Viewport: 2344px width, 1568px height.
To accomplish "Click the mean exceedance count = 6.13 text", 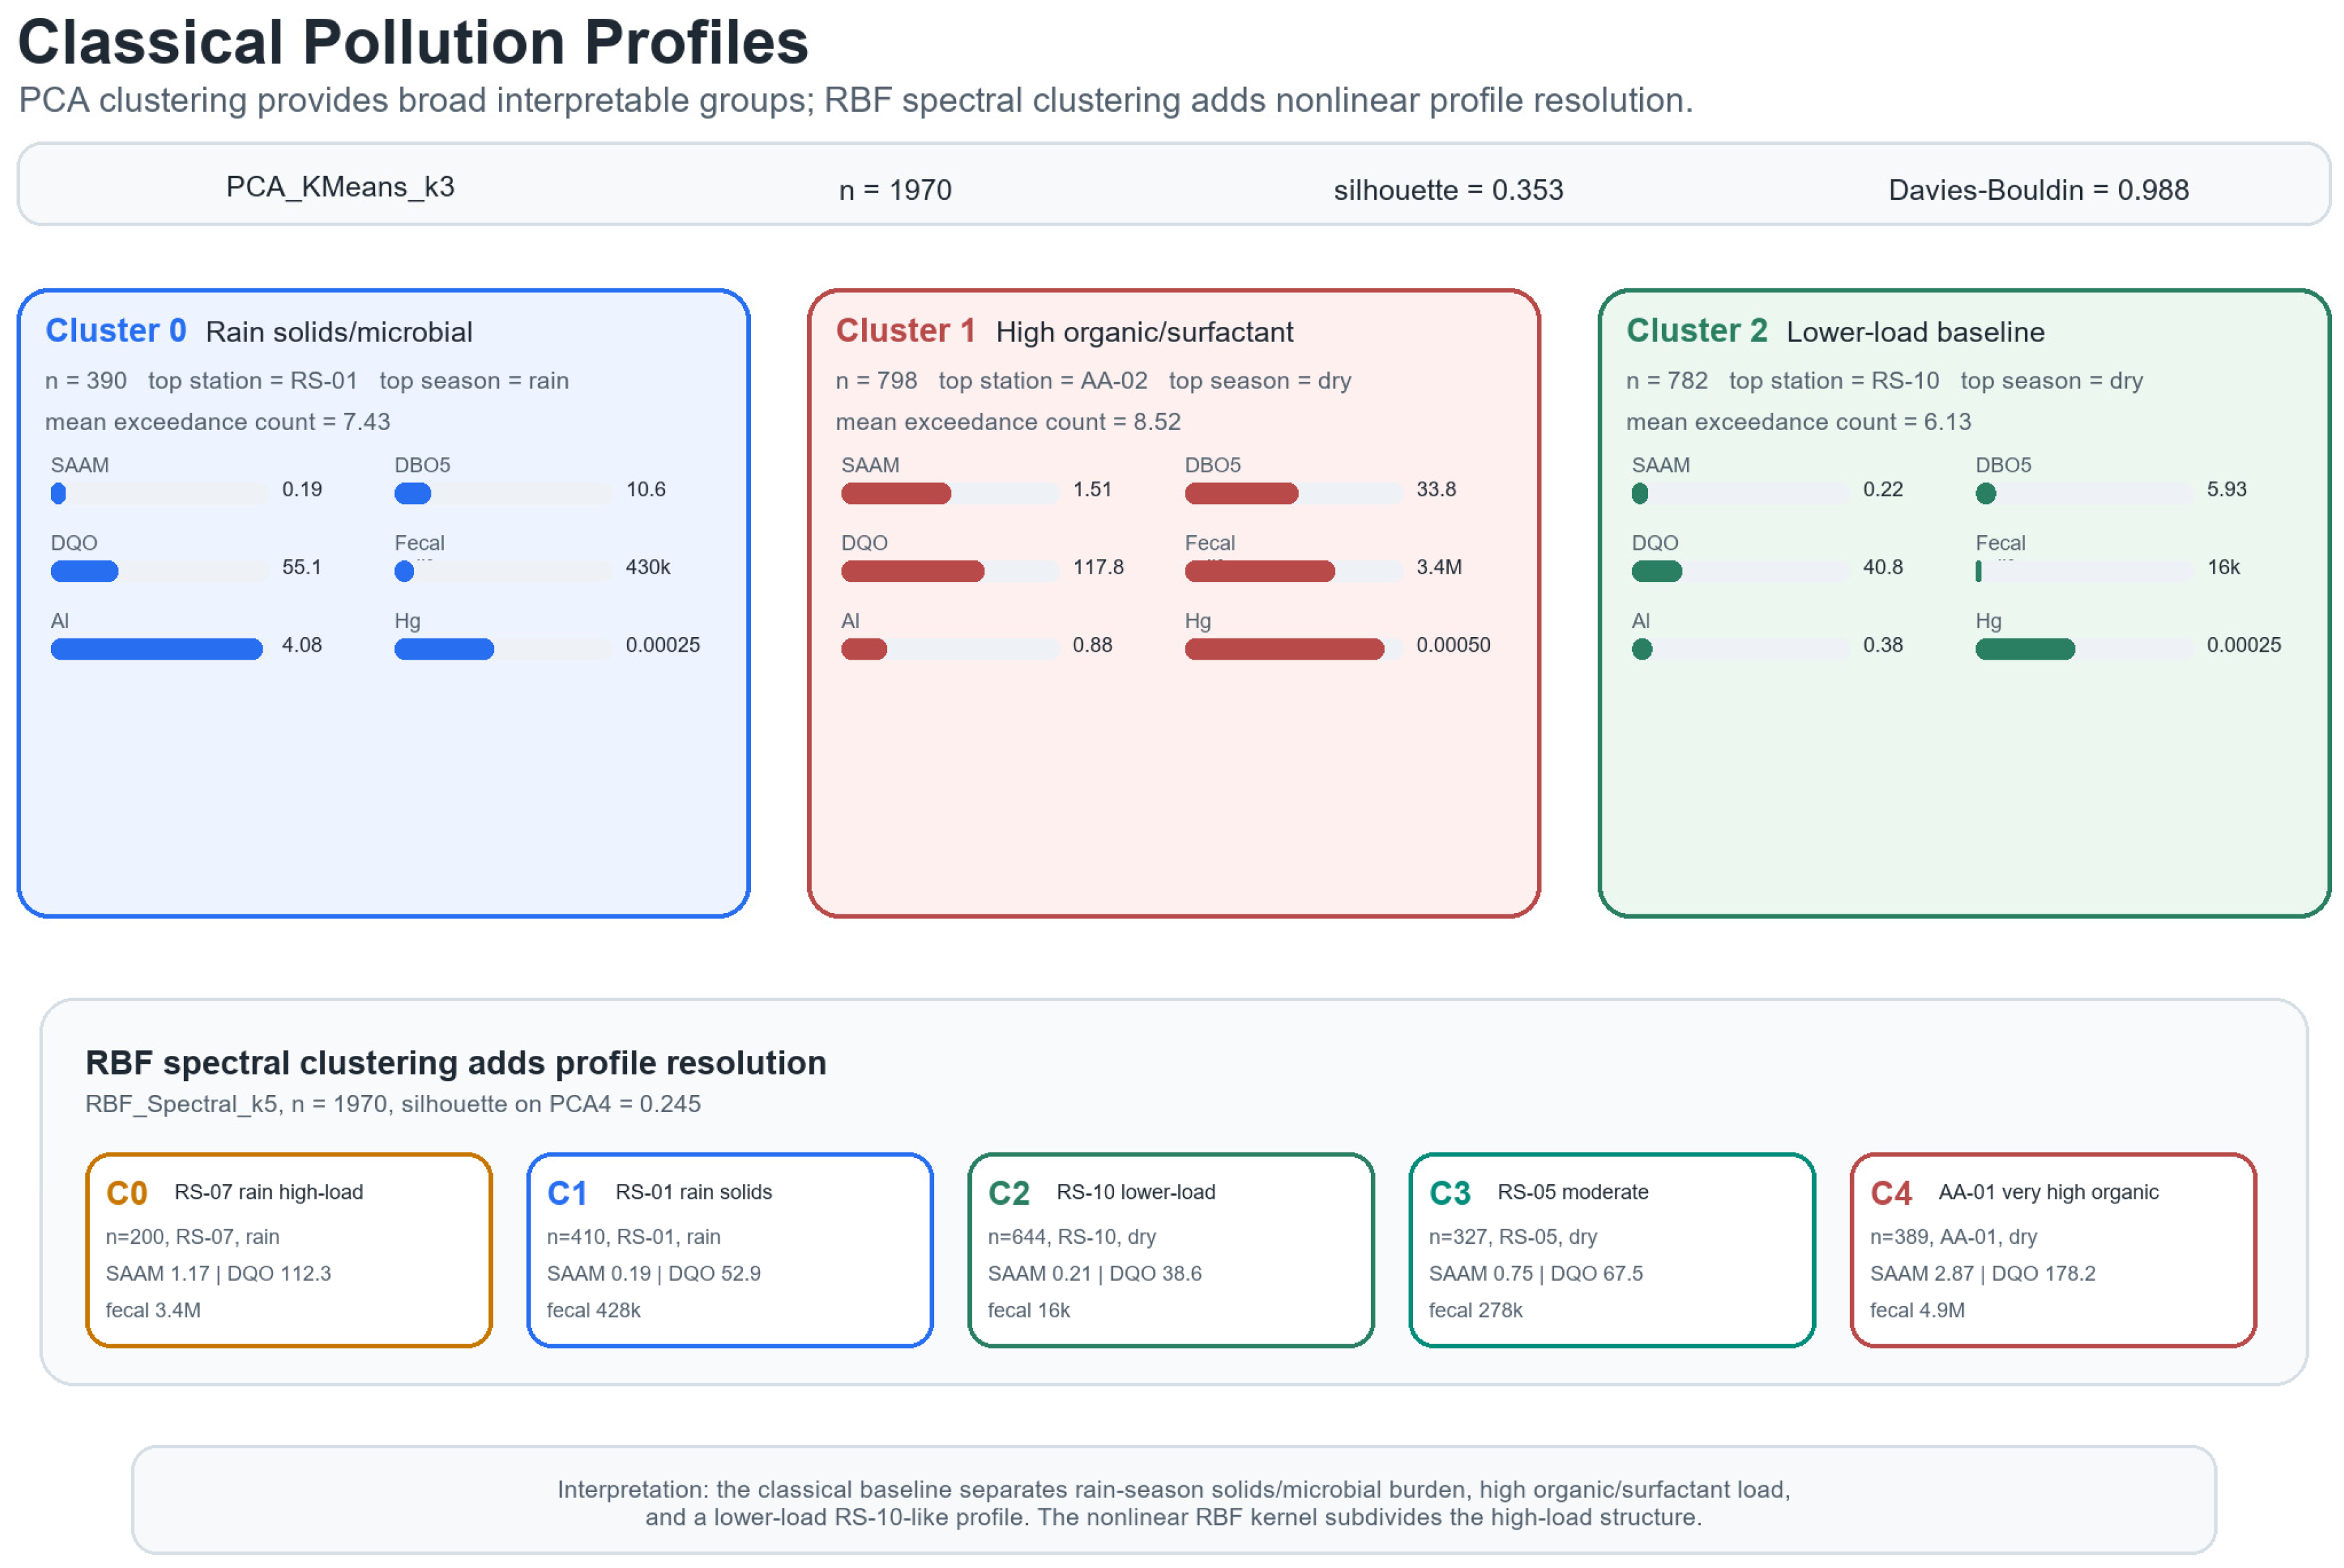I will 1798,422.
